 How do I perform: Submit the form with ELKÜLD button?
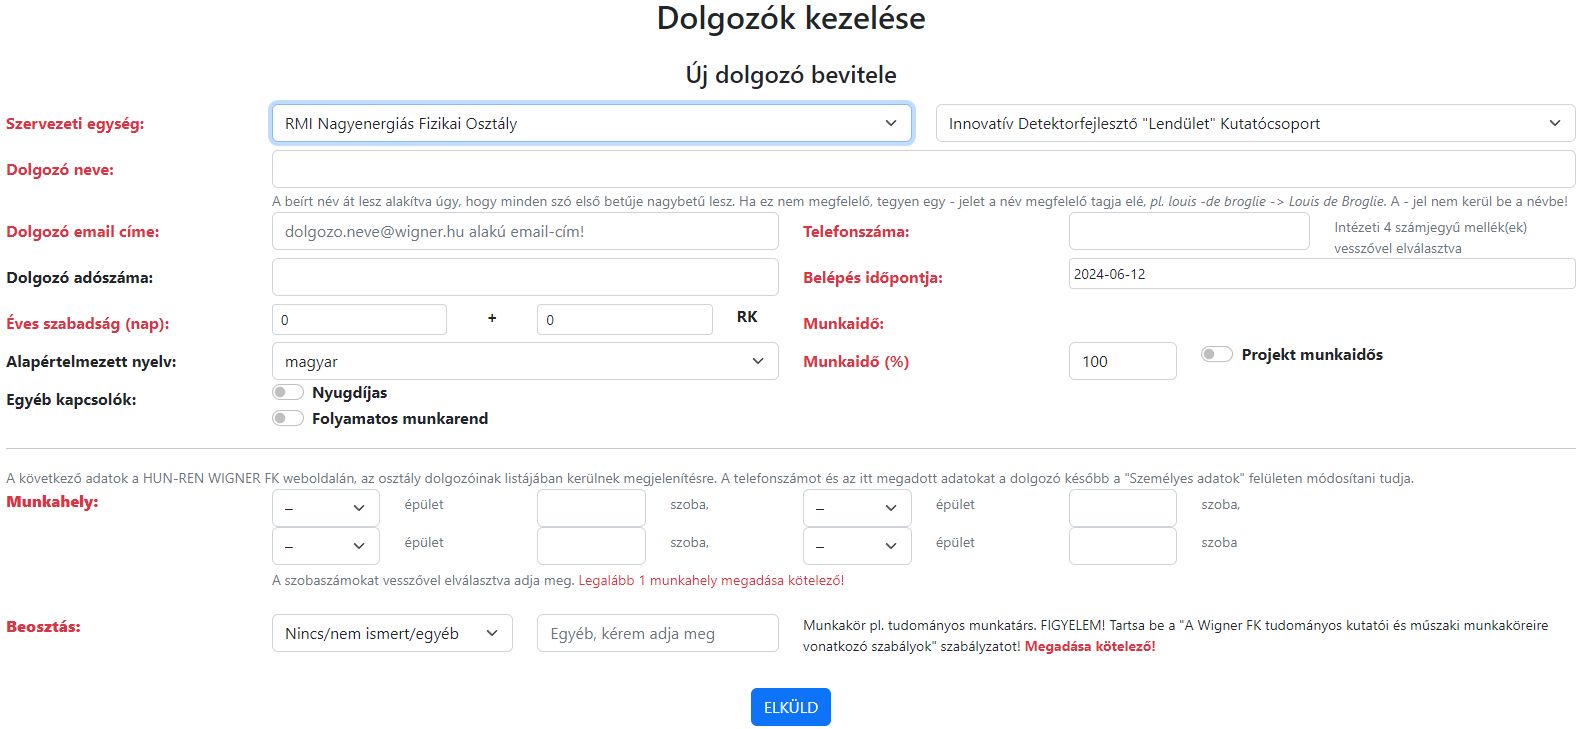click(x=790, y=707)
